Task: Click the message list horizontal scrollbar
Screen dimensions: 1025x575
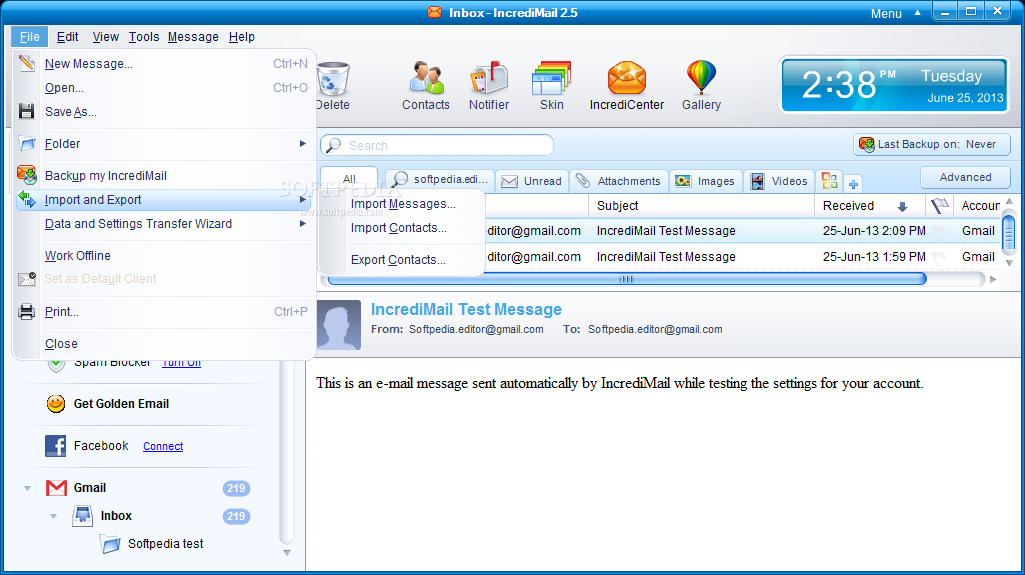Action: (626, 279)
